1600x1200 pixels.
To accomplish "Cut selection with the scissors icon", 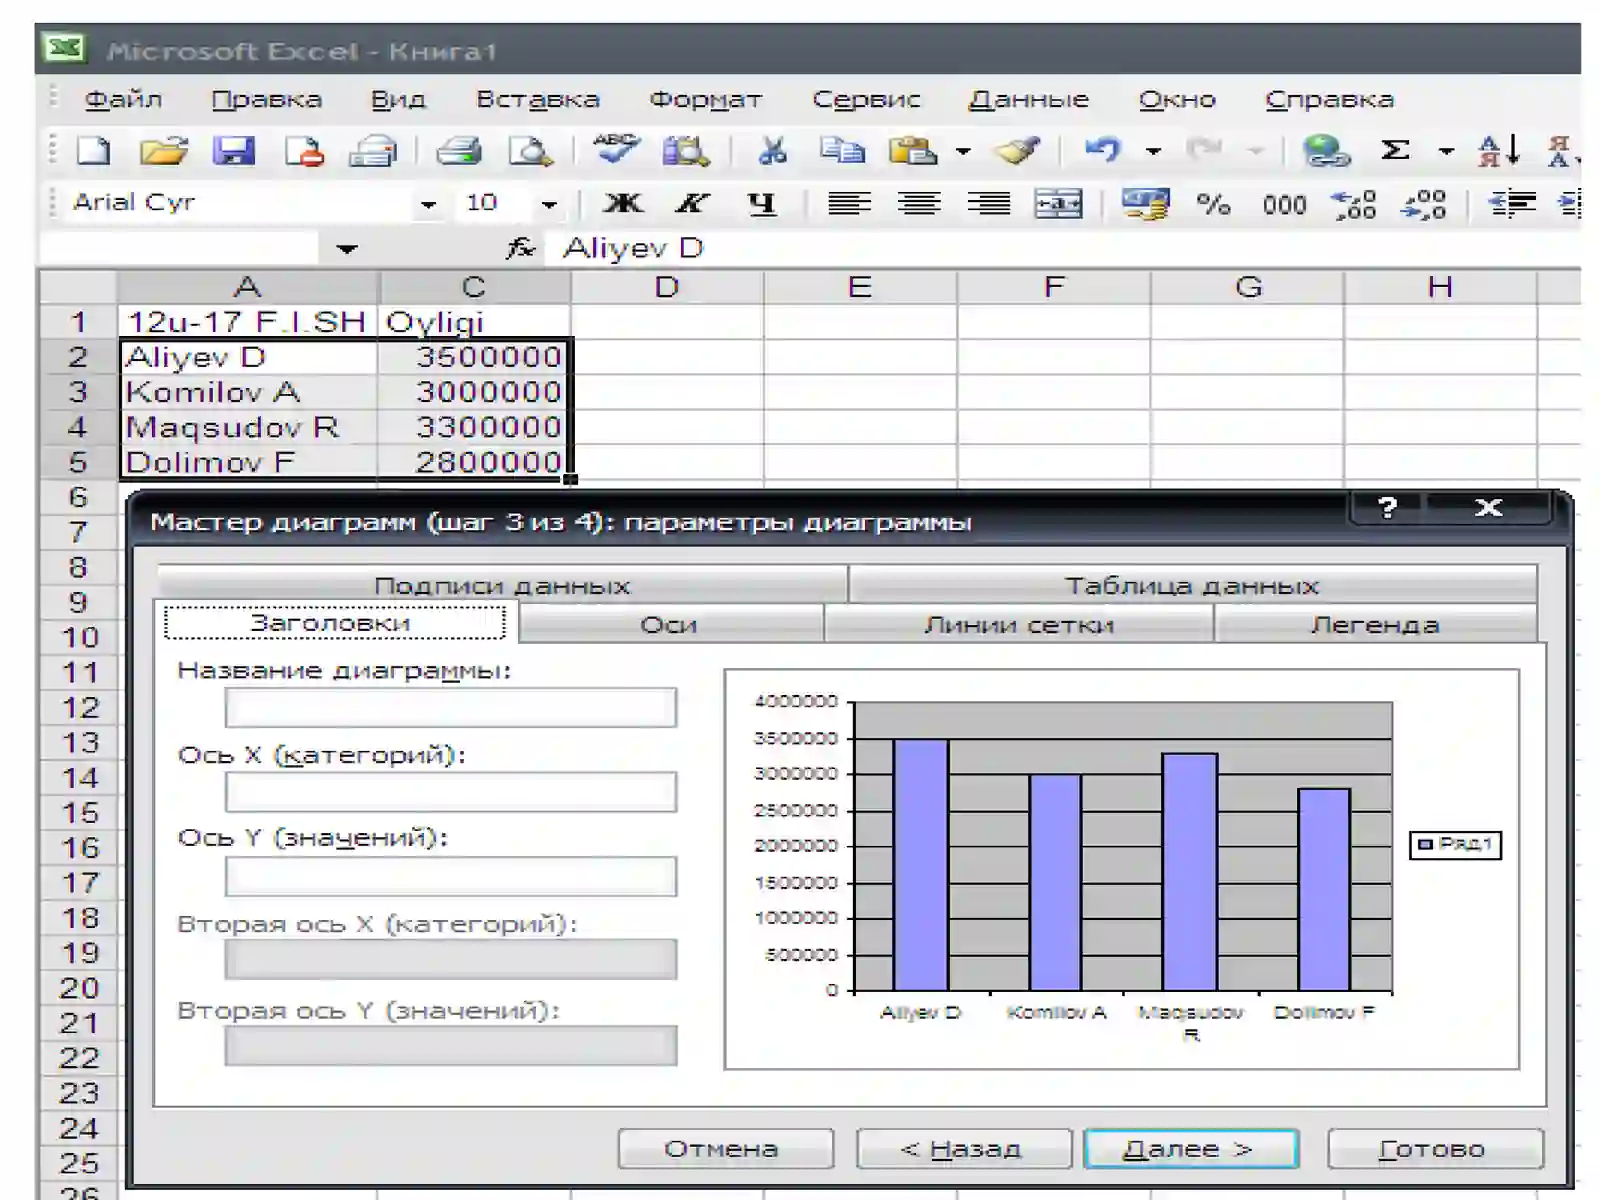I will [771, 151].
